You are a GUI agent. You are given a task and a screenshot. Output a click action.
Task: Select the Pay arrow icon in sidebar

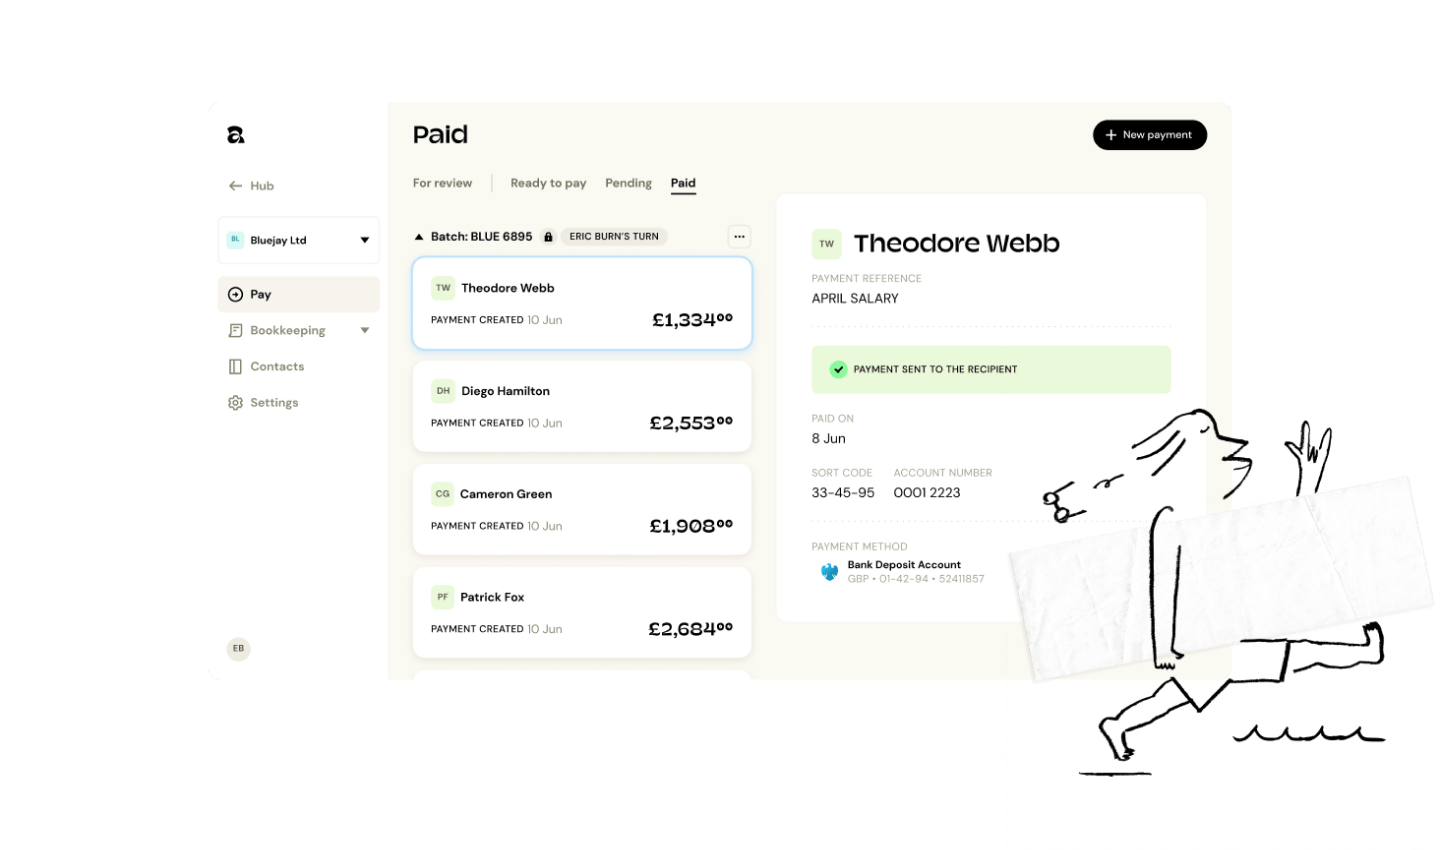tap(236, 294)
